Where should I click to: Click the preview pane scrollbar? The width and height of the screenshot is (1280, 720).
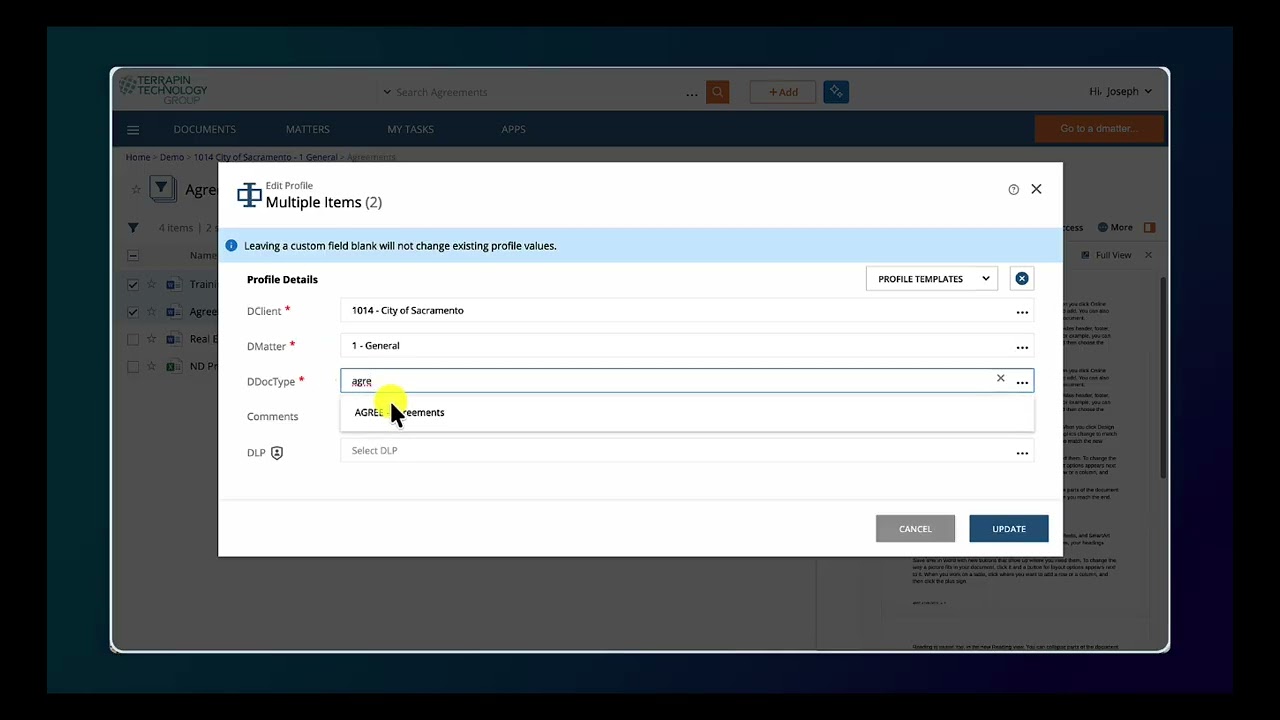click(x=1163, y=380)
